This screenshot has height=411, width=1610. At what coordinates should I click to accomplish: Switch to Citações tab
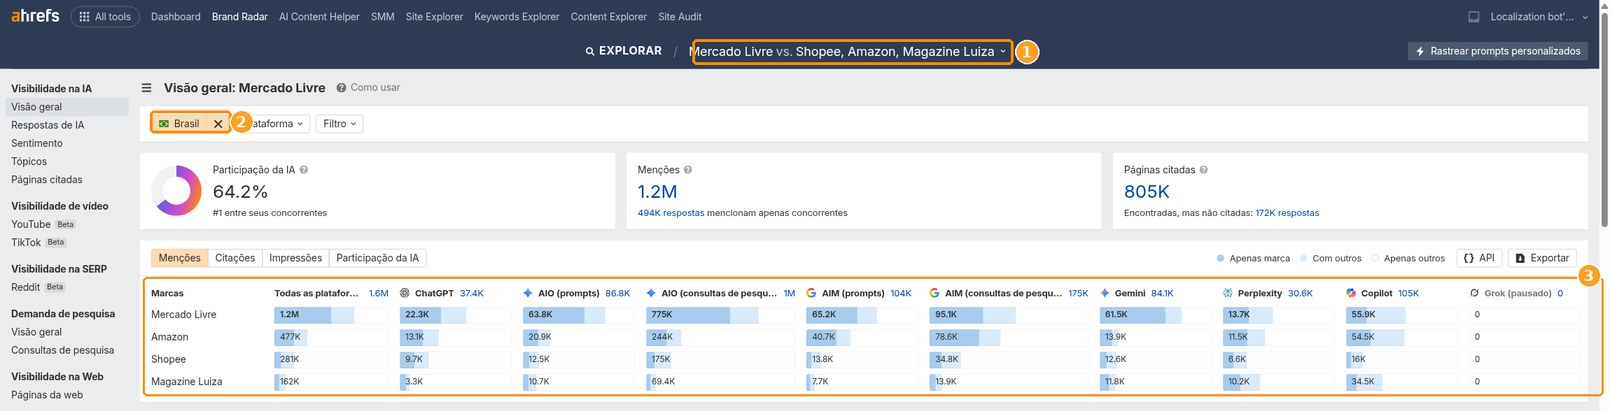(x=235, y=258)
